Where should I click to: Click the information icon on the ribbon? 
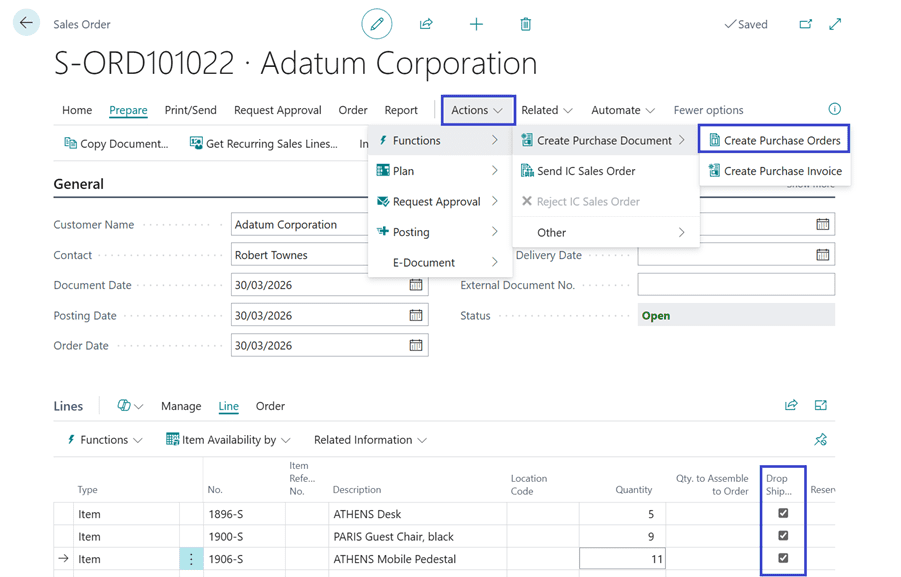[x=834, y=109]
